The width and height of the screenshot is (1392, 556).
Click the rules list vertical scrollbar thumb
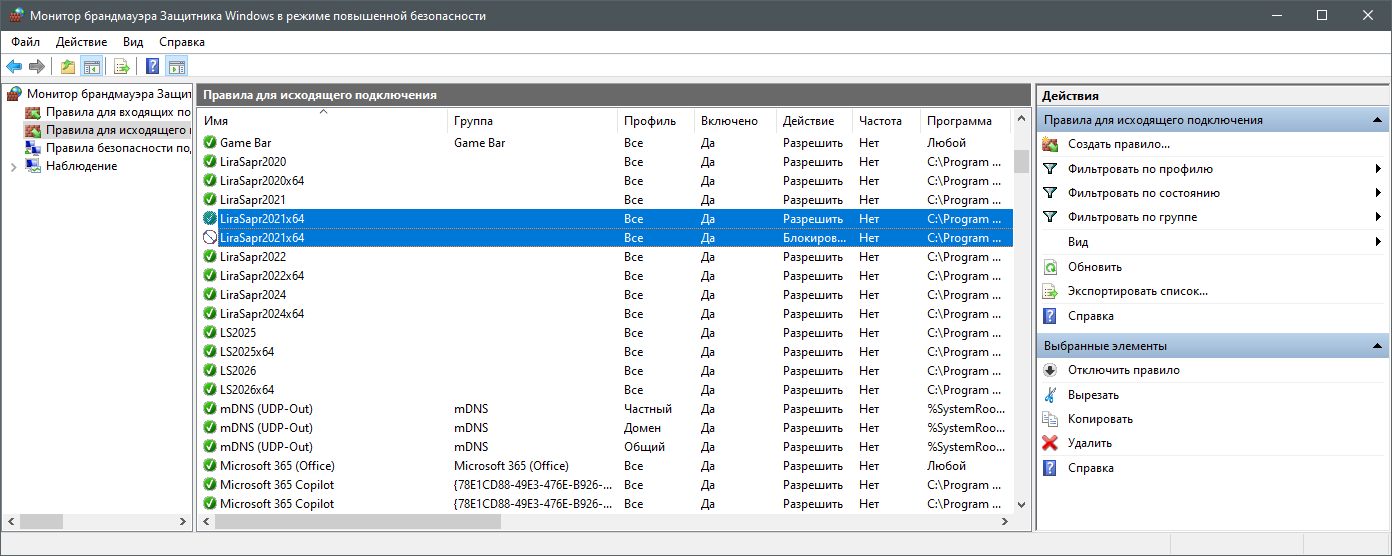pos(1021,161)
